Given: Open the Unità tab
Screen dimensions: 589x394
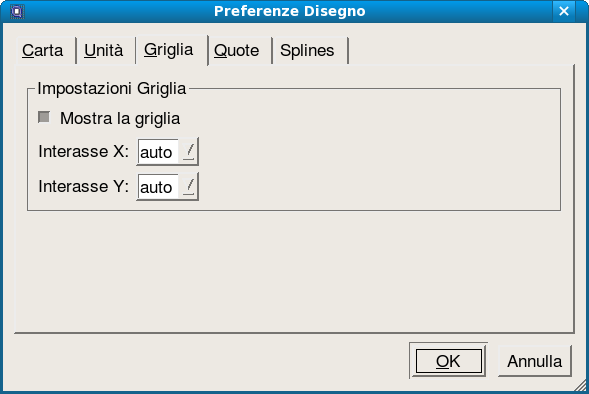Looking at the screenshot, I should pyautogui.click(x=104, y=50).
